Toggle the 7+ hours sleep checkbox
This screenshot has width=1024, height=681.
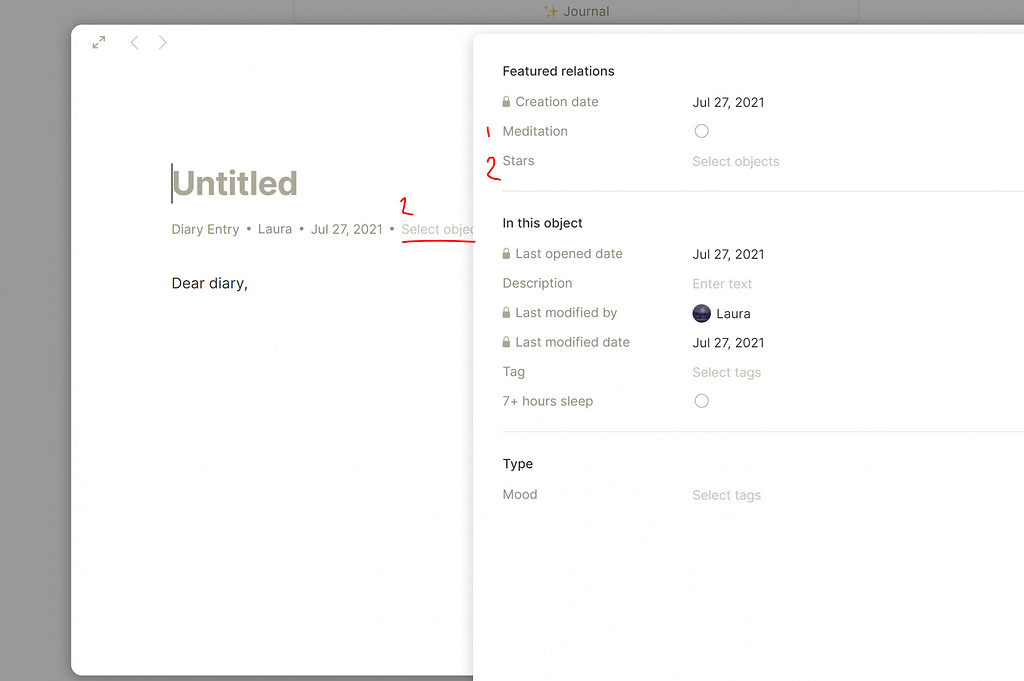click(x=701, y=400)
